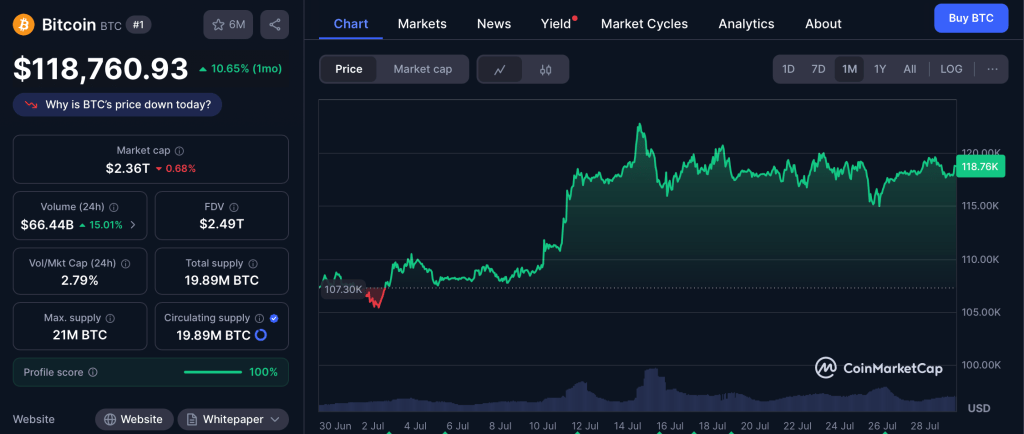This screenshot has width=1024, height=434.
Task: Set chart range to 1M
Action: coord(850,69)
